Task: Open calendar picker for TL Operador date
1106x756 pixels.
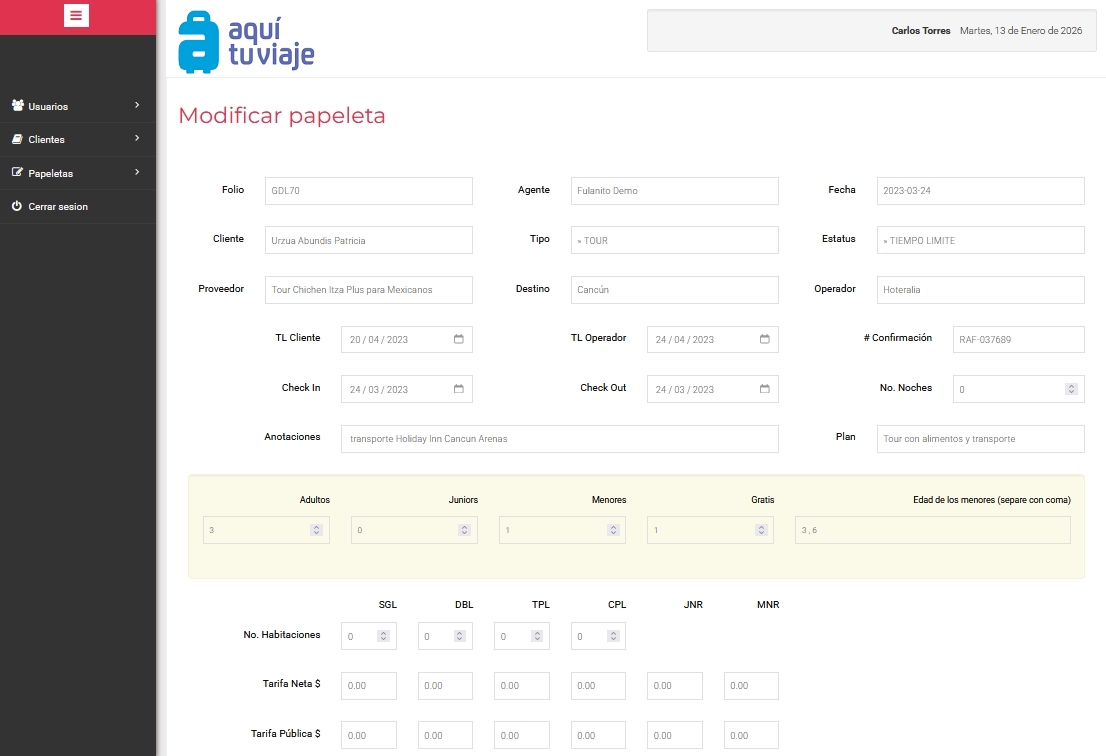Action: point(765,339)
